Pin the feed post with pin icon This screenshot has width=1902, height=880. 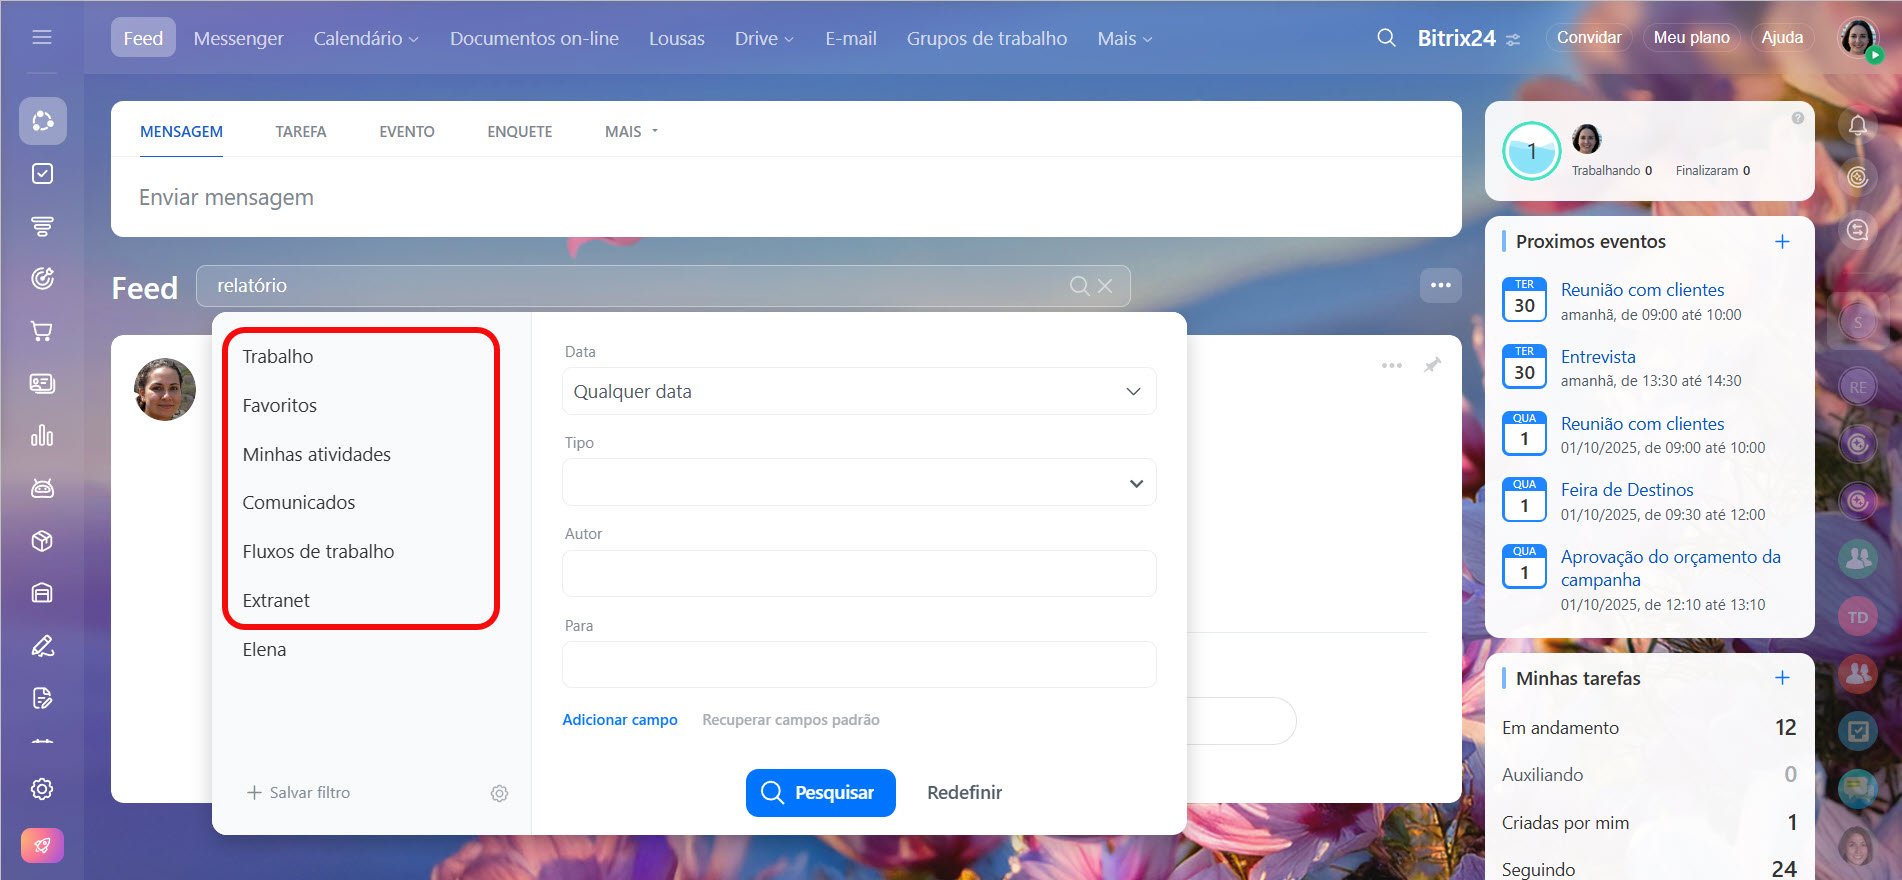(x=1432, y=365)
